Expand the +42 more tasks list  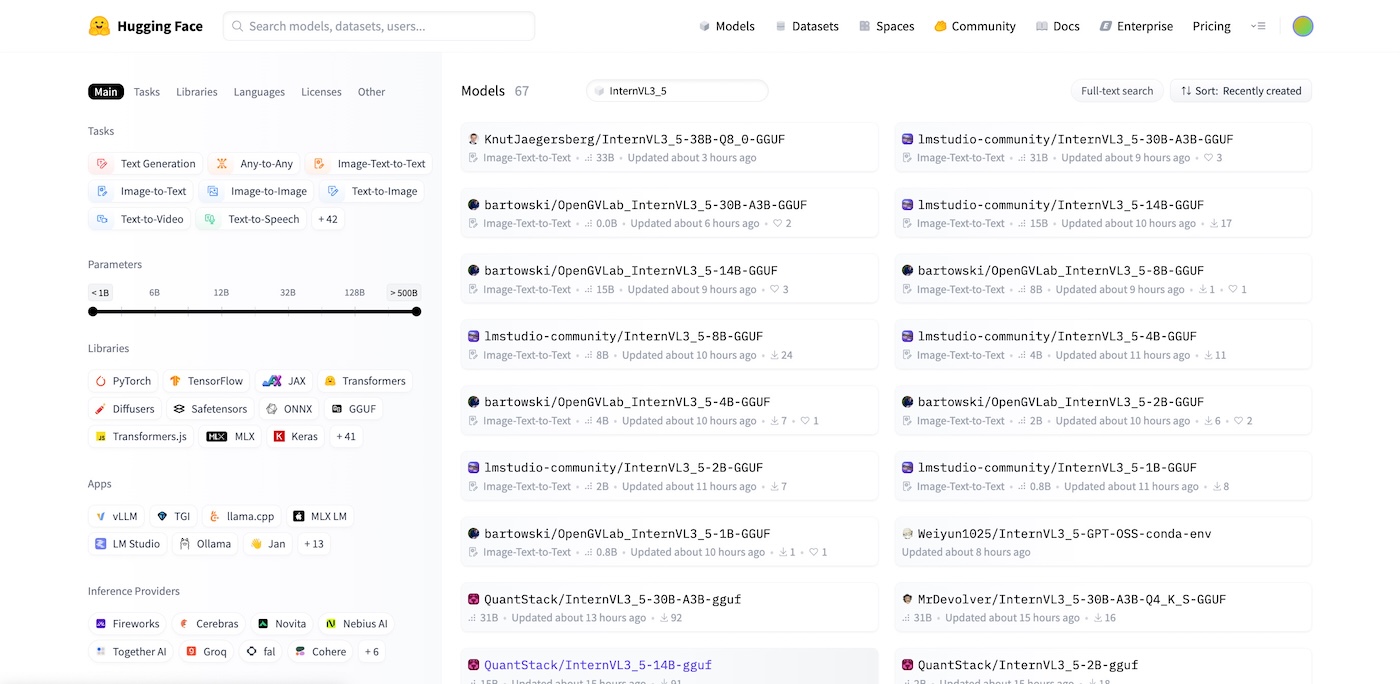pyautogui.click(x=328, y=219)
